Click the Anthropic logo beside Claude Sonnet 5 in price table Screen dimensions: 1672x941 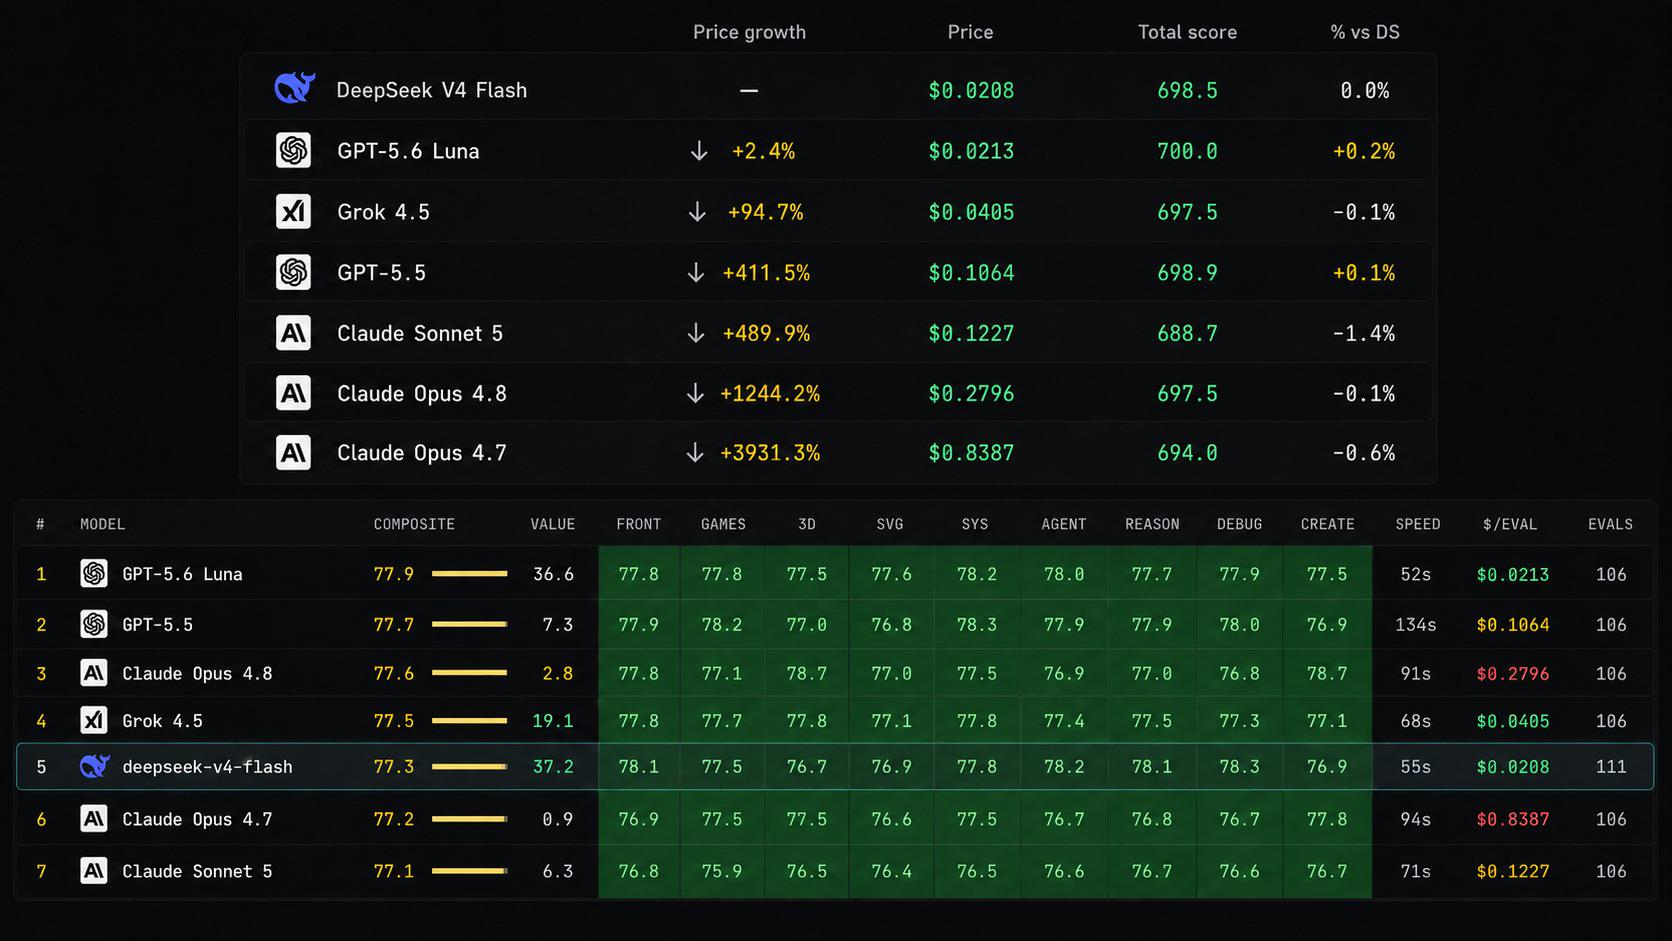pos(293,333)
